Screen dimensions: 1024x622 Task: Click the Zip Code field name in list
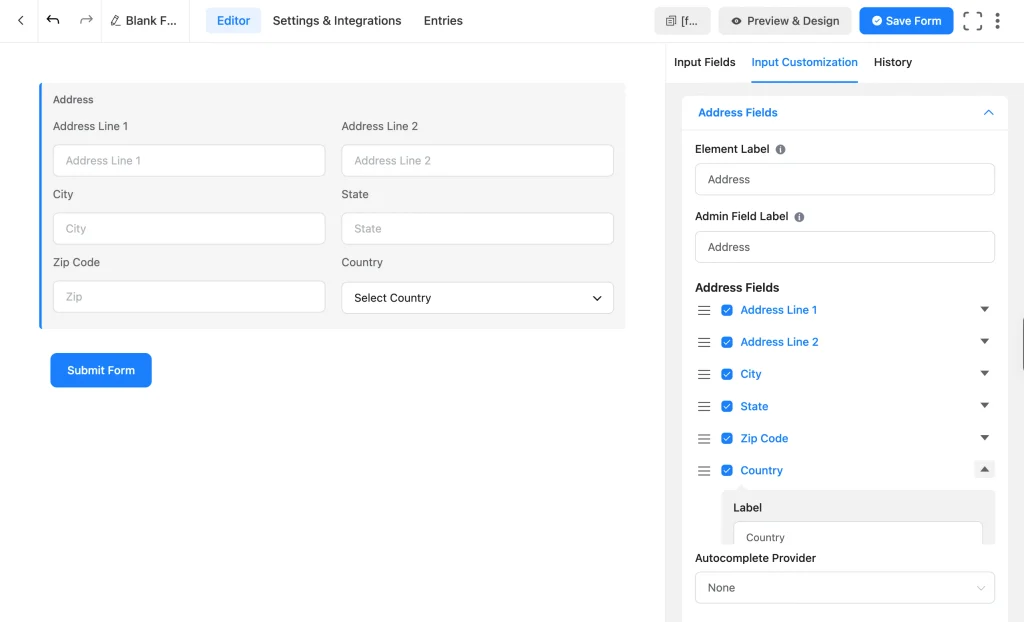(764, 438)
